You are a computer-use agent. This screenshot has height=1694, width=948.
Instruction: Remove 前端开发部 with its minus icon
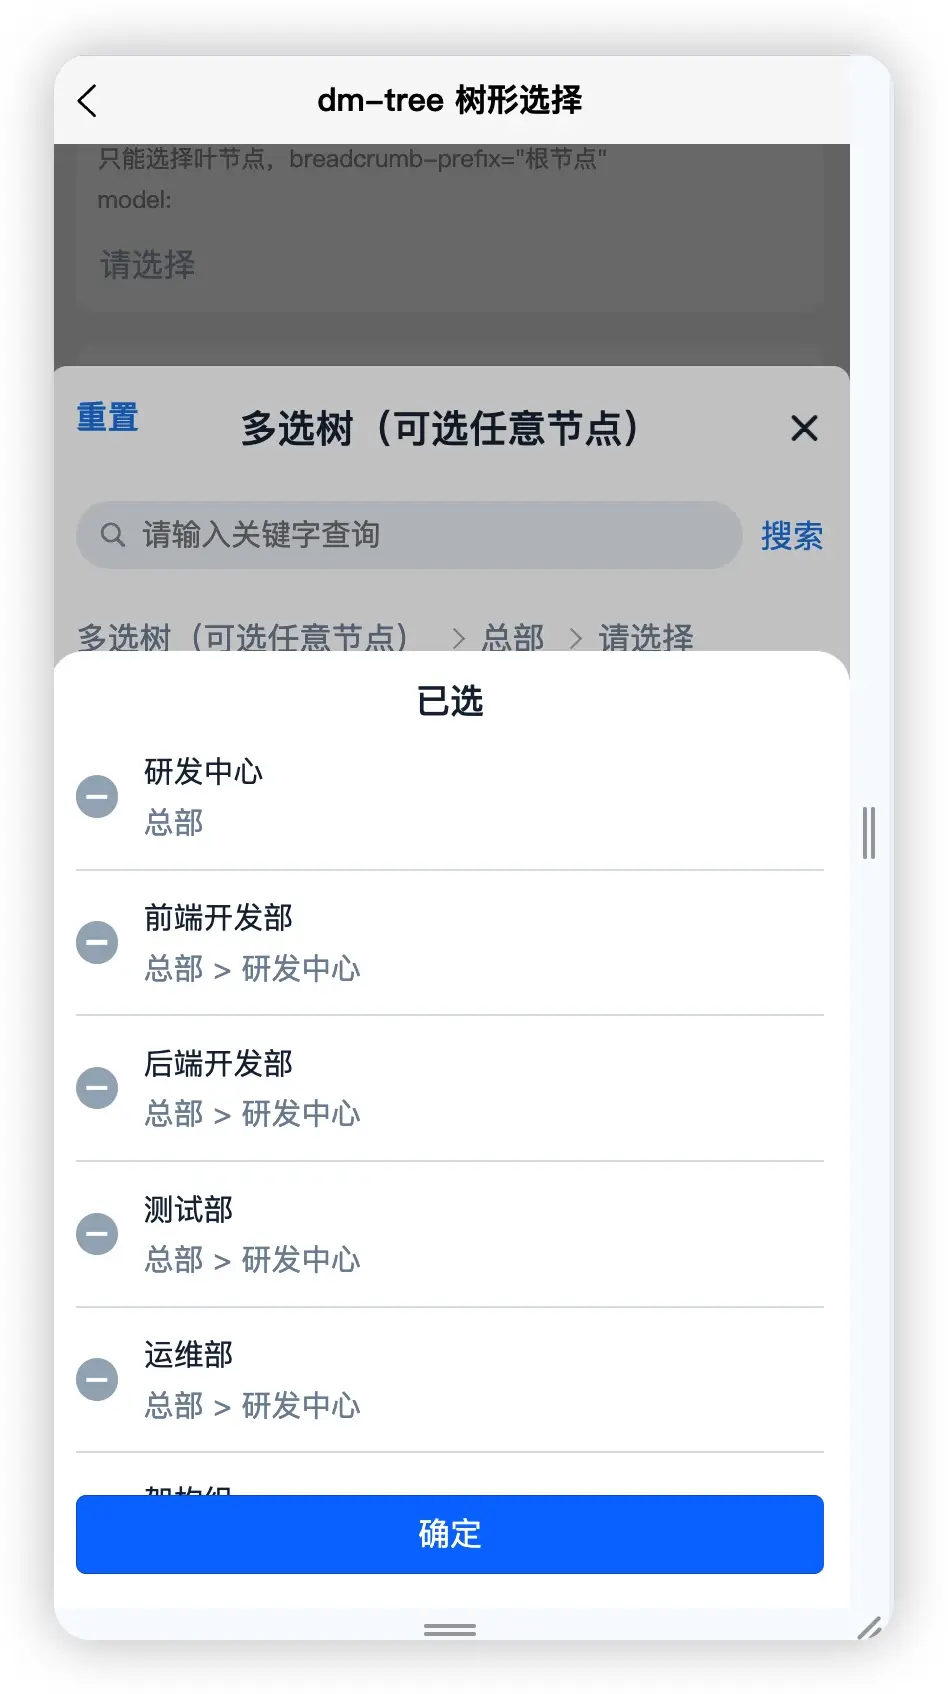click(97, 942)
